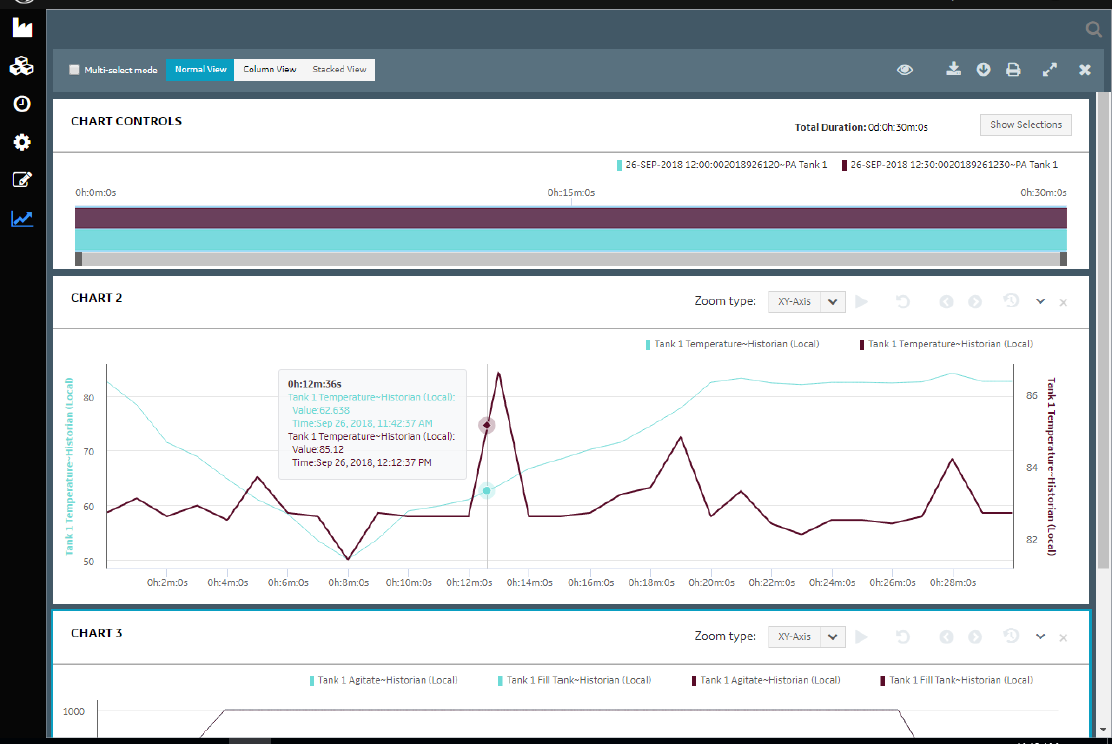
Task: Switch to Column View tab
Action: [x=269, y=70]
